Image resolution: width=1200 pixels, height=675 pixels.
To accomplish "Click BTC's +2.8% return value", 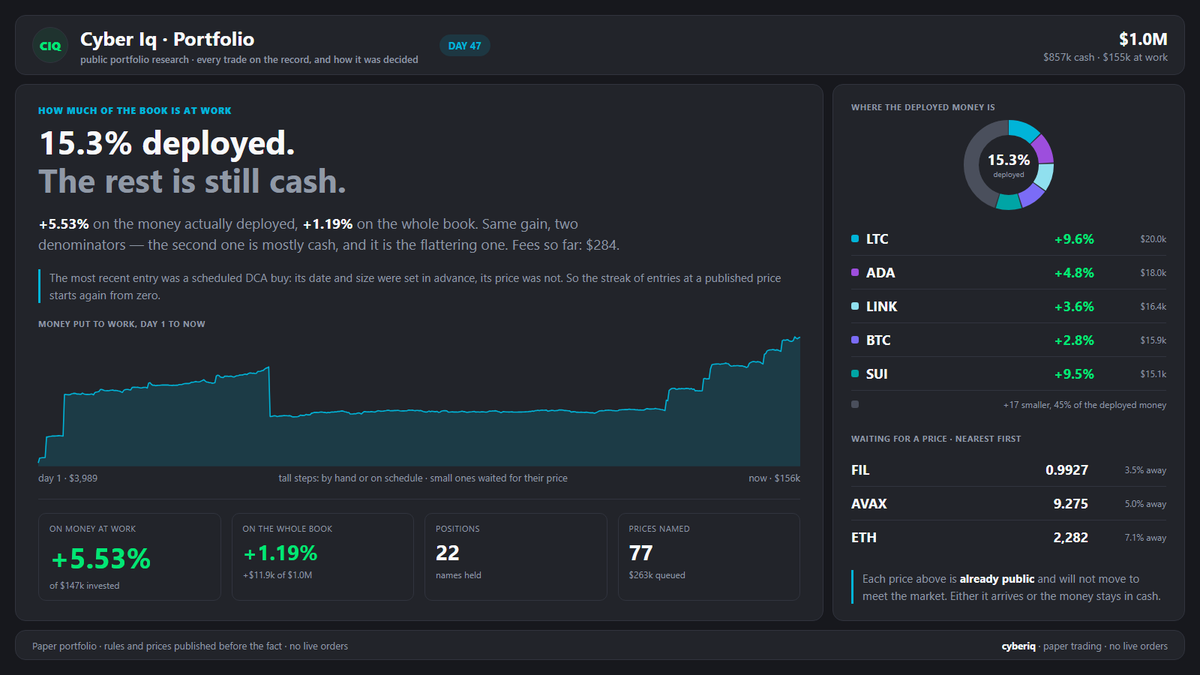I will 1074,342.
